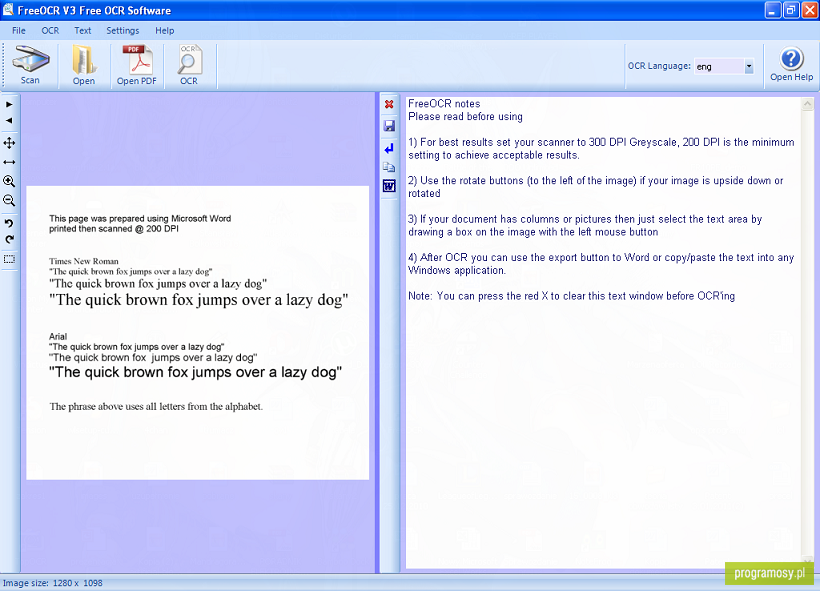Viewport: 820px width, 591px height.
Task: Zoom out of the scanned image
Action: (x=9, y=200)
